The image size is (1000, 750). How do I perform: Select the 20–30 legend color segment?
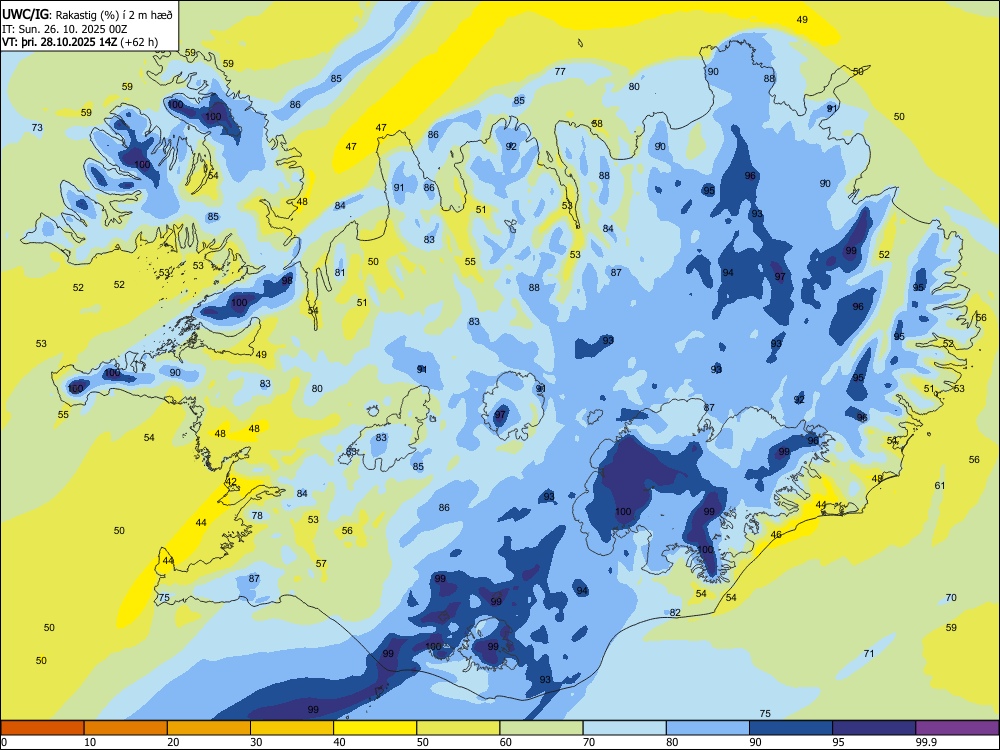209,728
